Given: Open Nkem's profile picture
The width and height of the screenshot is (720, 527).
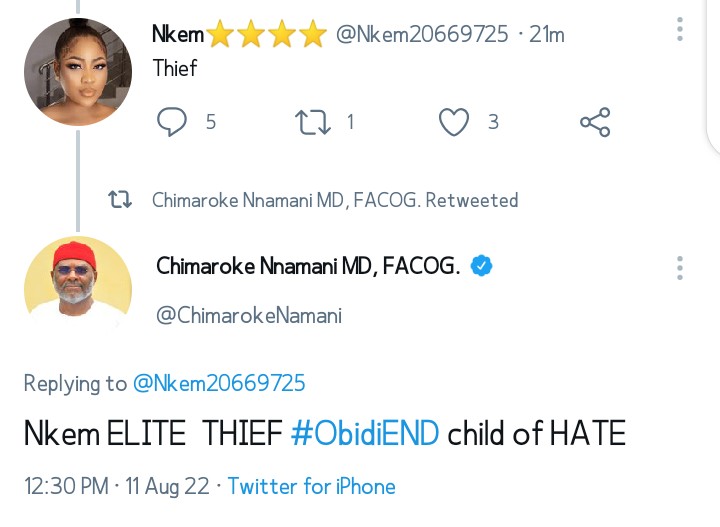Looking at the screenshot, I should (78, 71).
